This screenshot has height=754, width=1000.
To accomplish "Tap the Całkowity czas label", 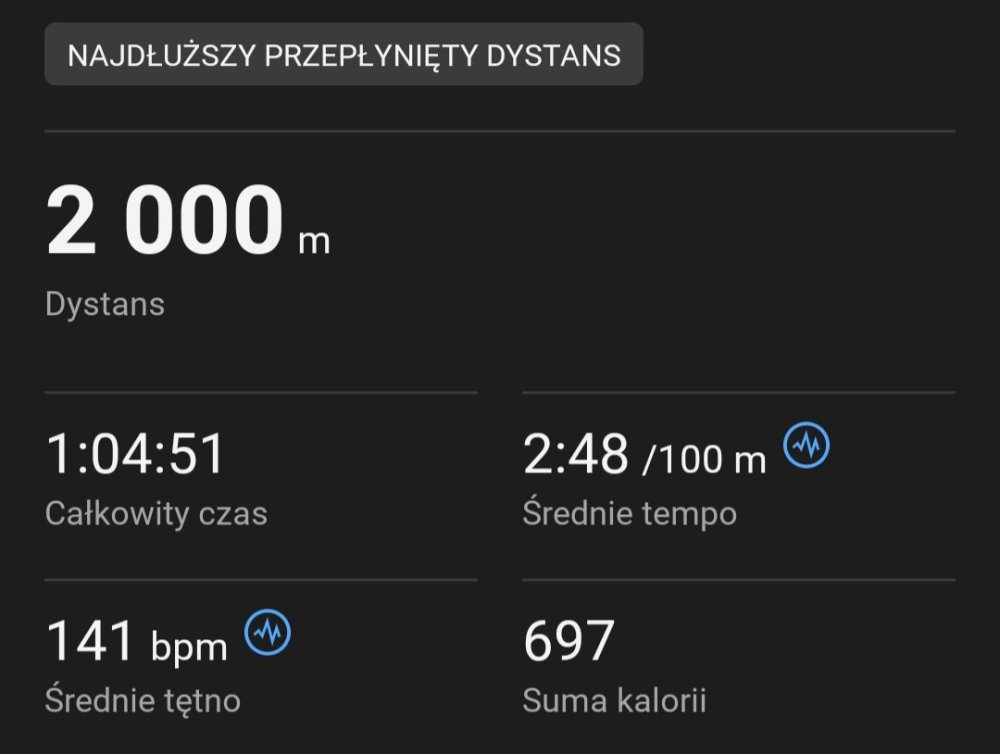I will pyautogui.click(x=156, y=513).
